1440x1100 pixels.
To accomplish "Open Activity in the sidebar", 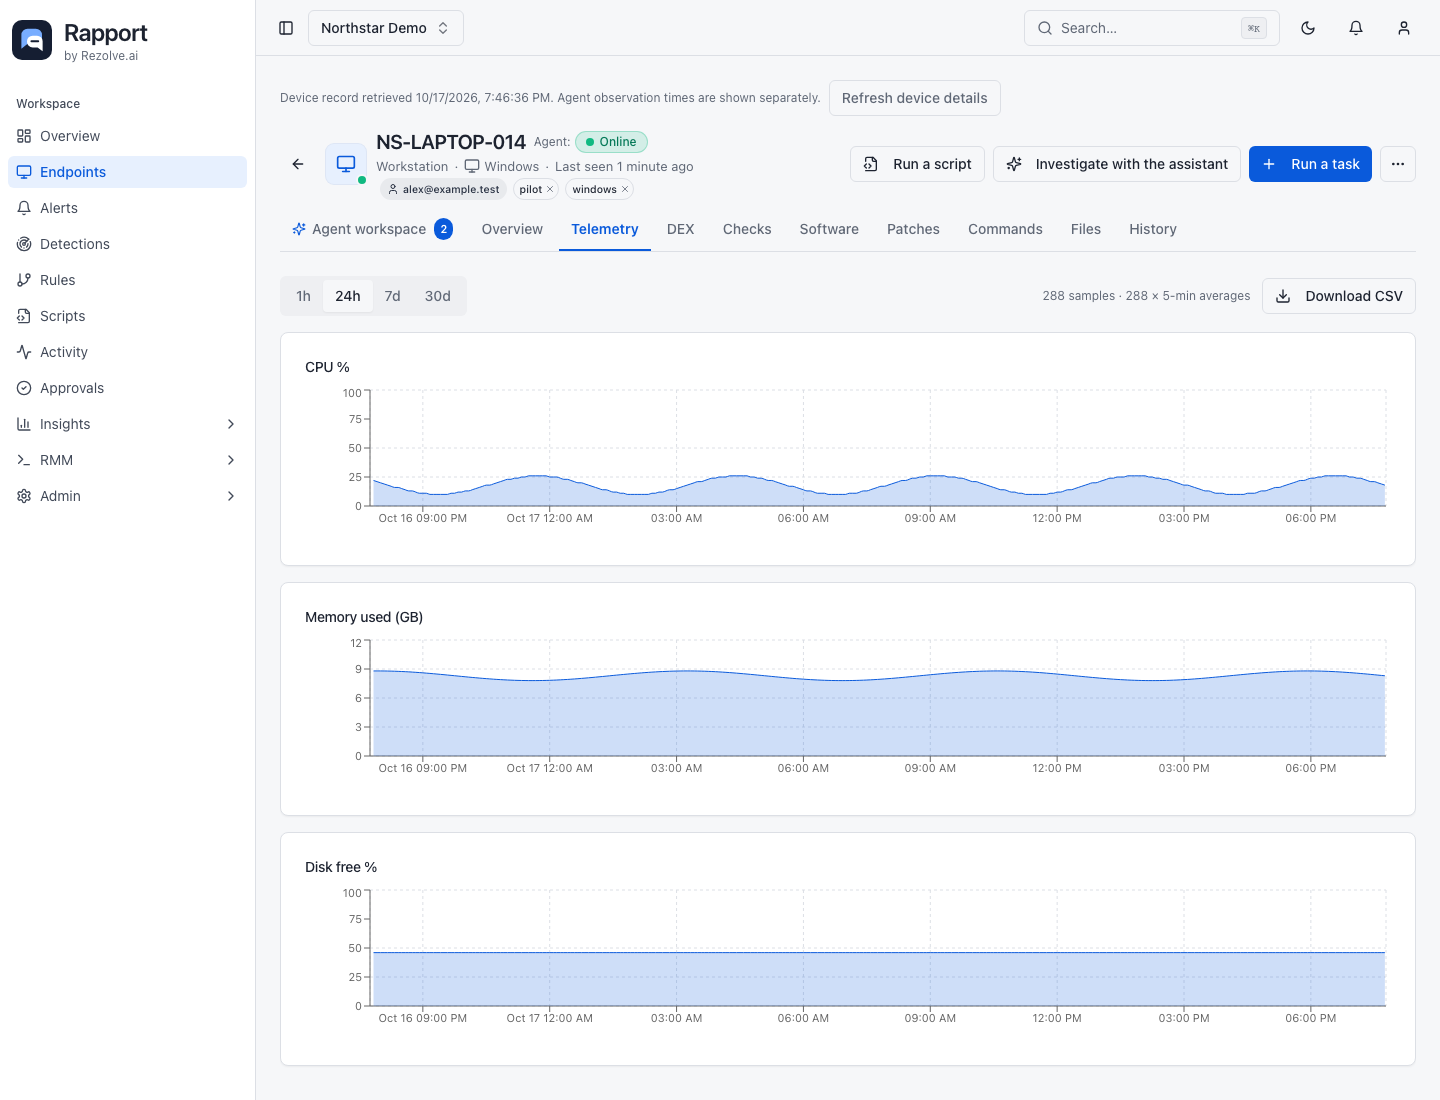I will (127, 352).
